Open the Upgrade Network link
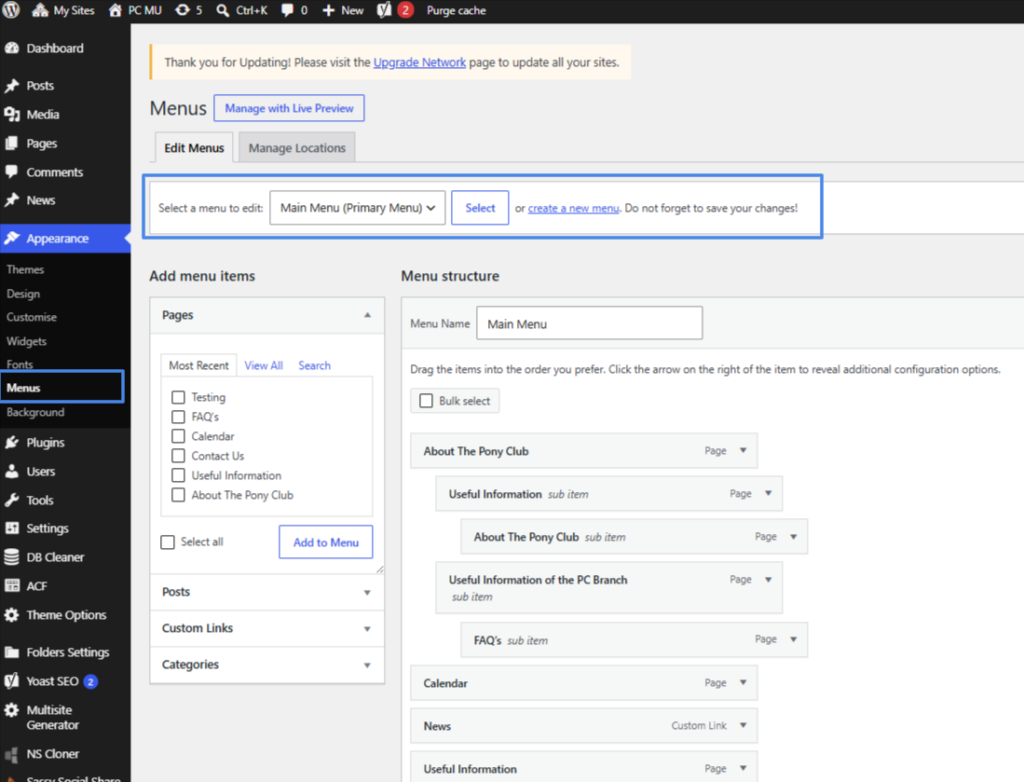The image size is (1024, 782). point(419,62)
